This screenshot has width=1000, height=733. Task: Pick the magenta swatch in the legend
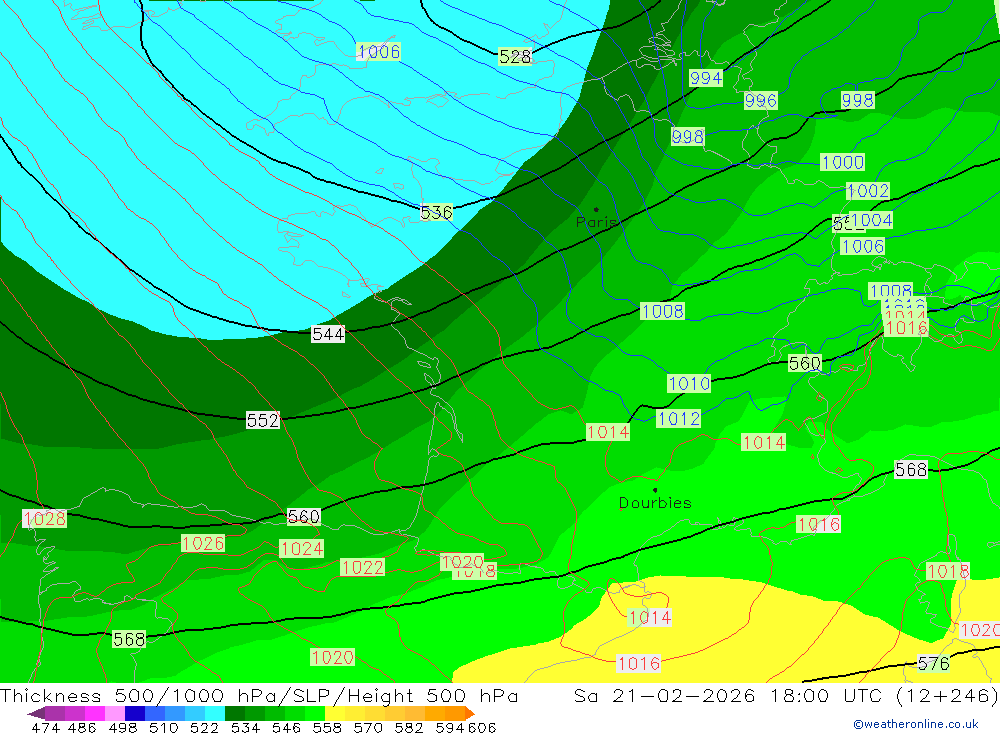coord(95,713)
